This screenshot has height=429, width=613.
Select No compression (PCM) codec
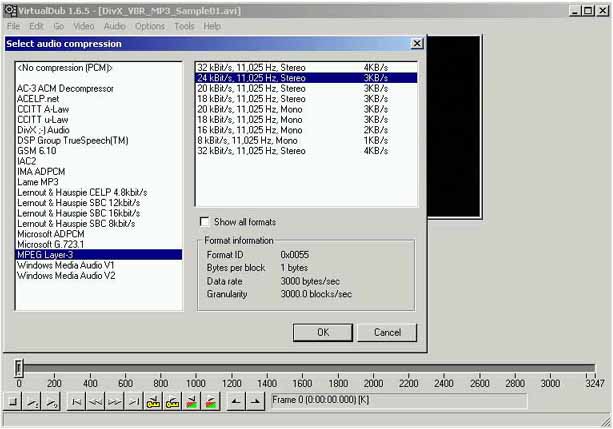99,68
